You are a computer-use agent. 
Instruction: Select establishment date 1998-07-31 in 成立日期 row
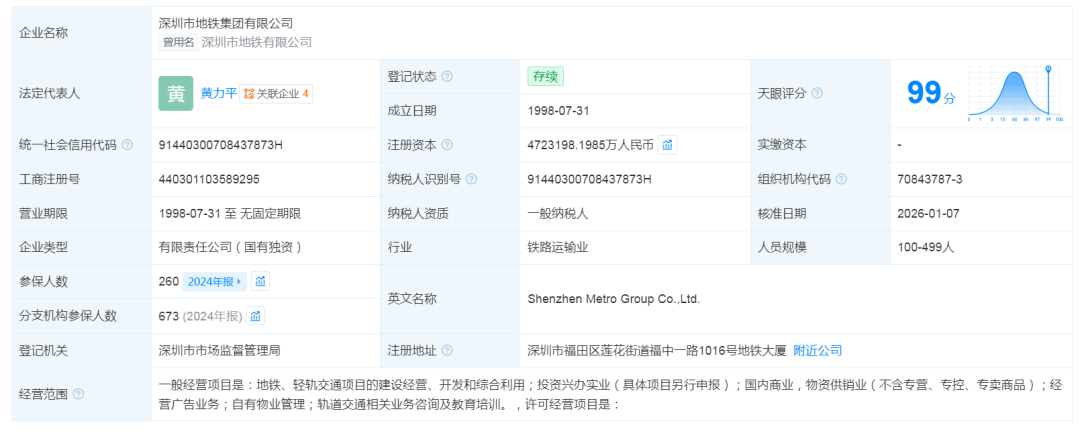[x=559, y=111]
